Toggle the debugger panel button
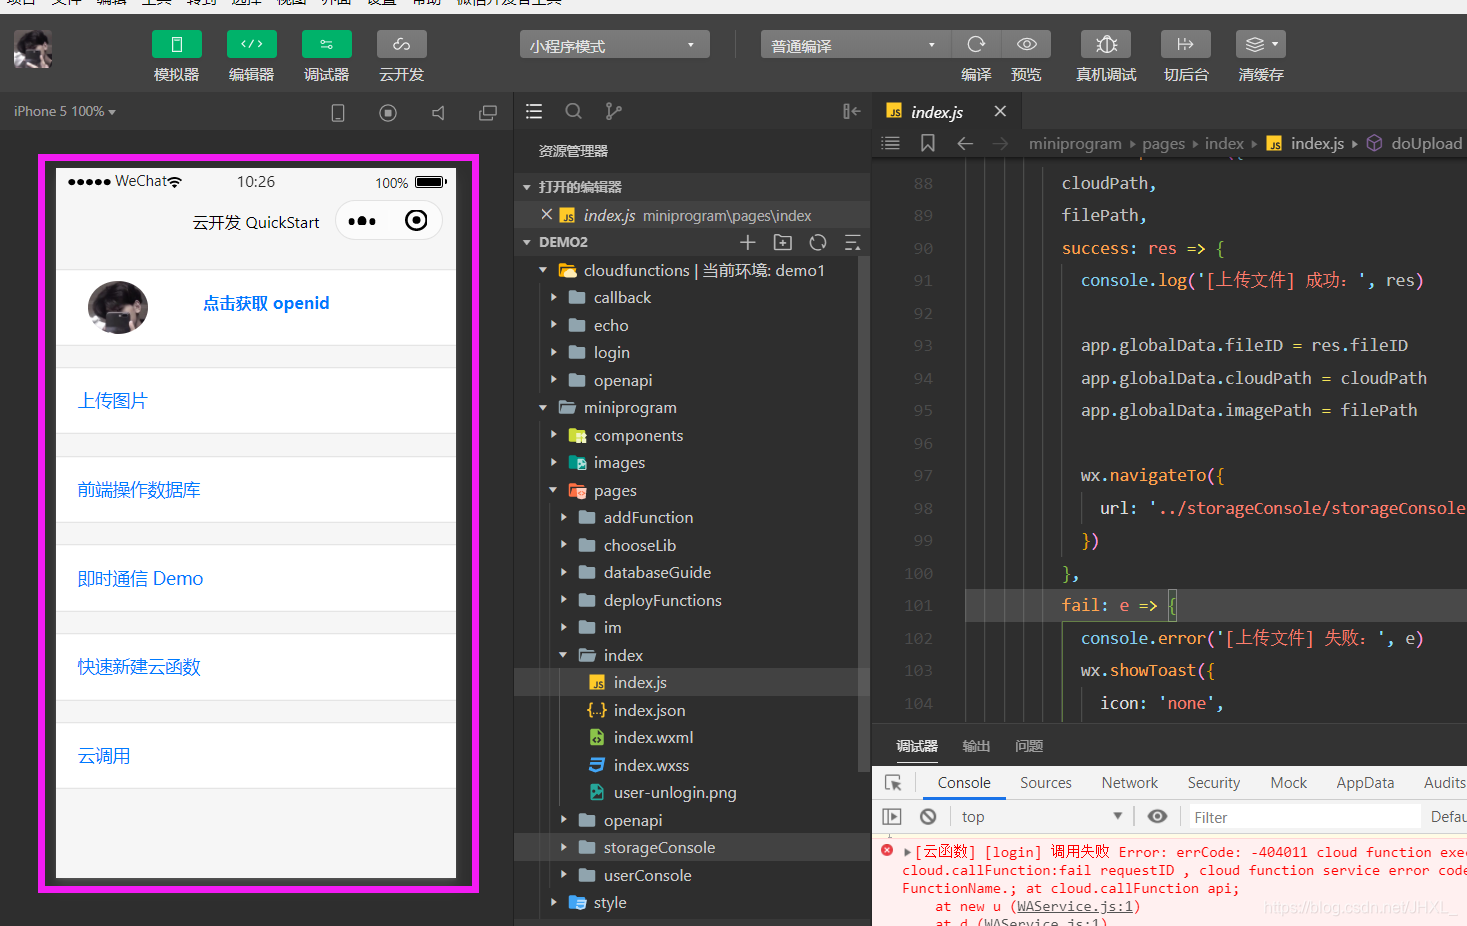1467x926 pixels. [x=326, y=44]
